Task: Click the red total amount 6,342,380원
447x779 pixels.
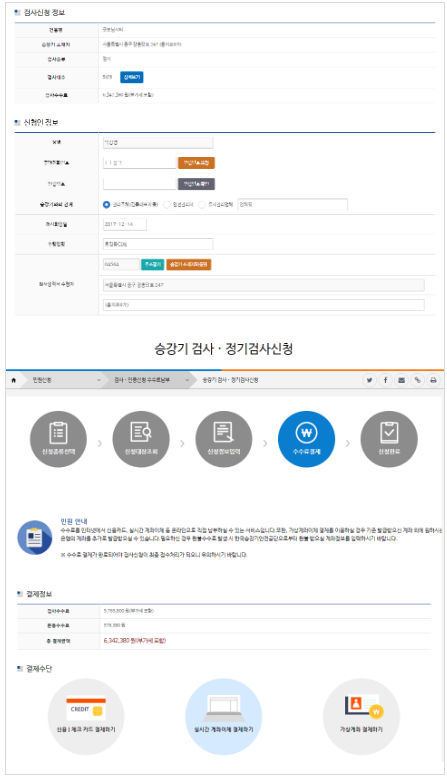Action: [135, 641]
